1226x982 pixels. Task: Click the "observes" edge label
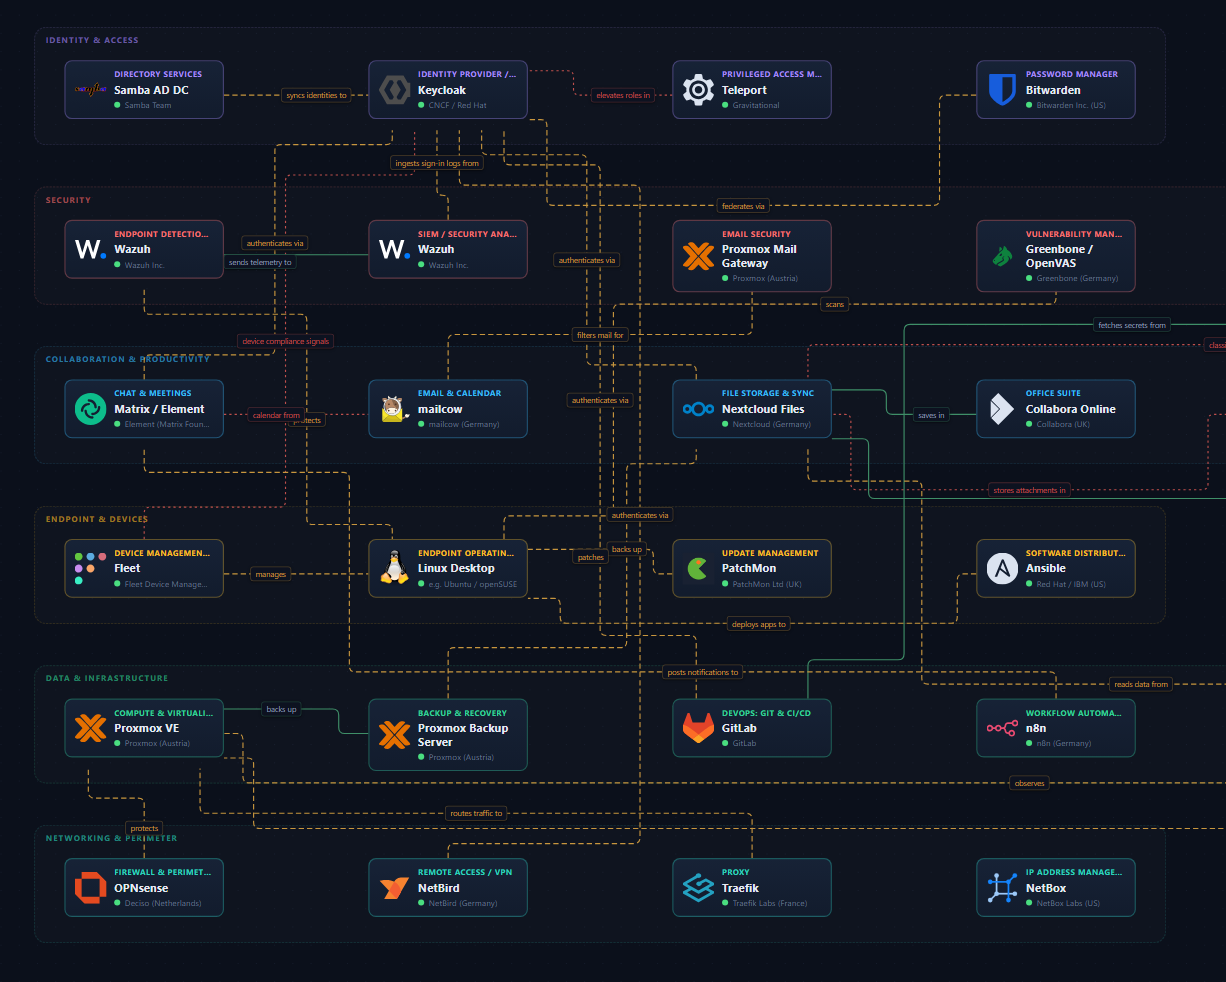click(x=1030, y=783)
